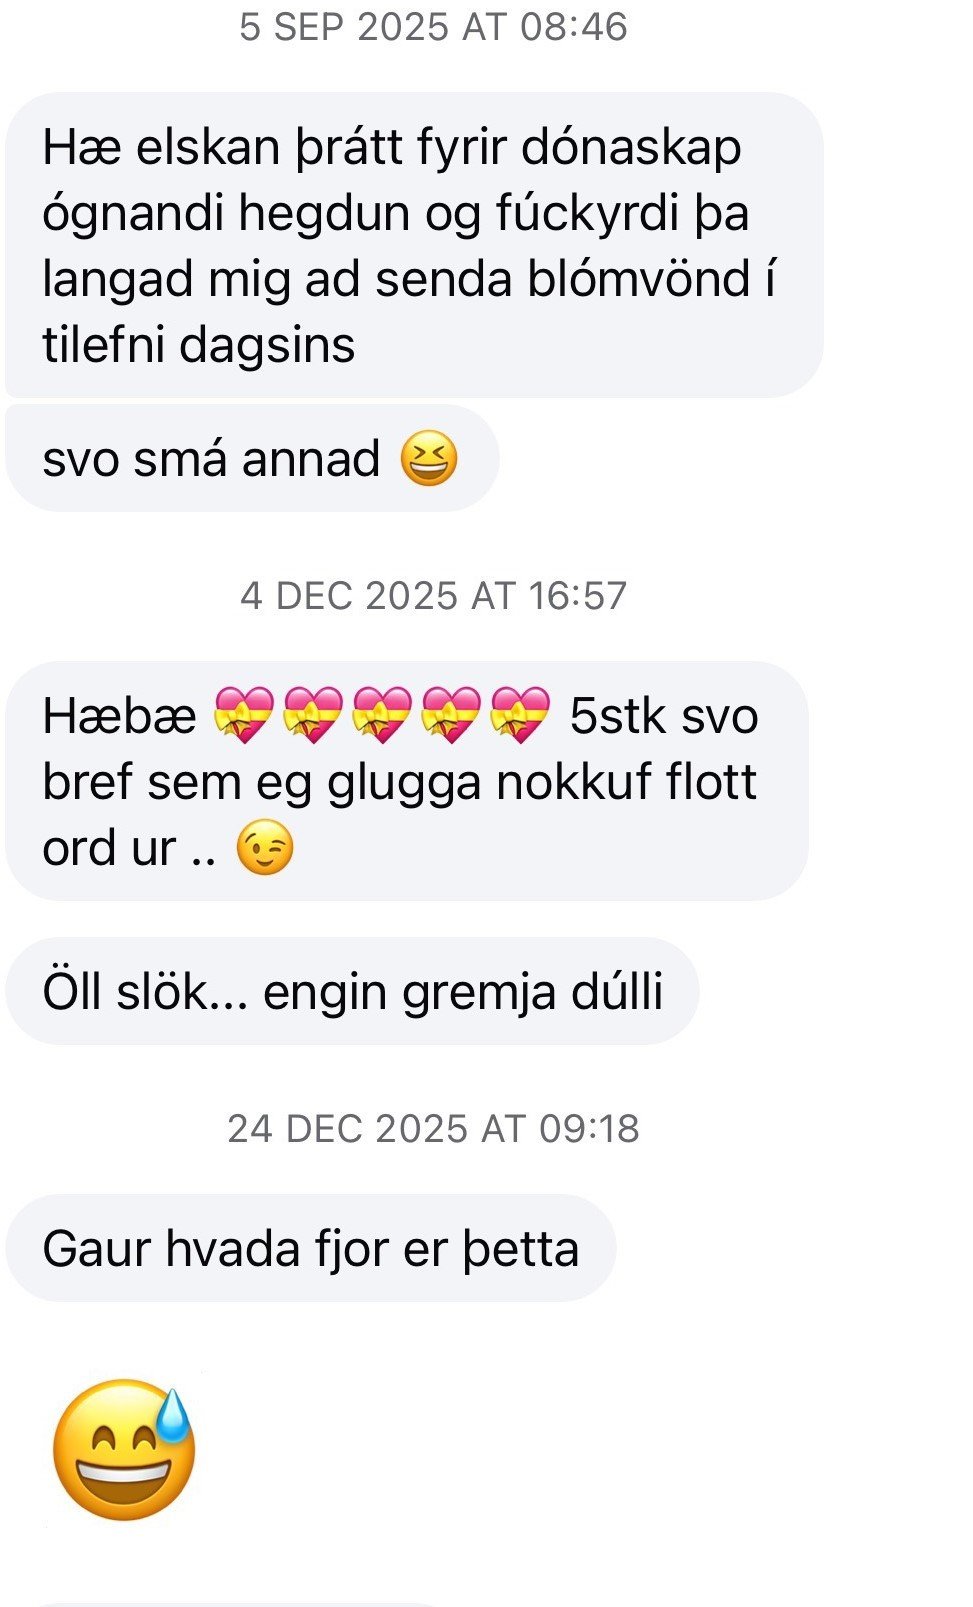Image resolution: width=973 pixels, height=1607 pixels.
Task: Tap the winking face emoji
Action: pyautogui.click(x=265, y=848)
